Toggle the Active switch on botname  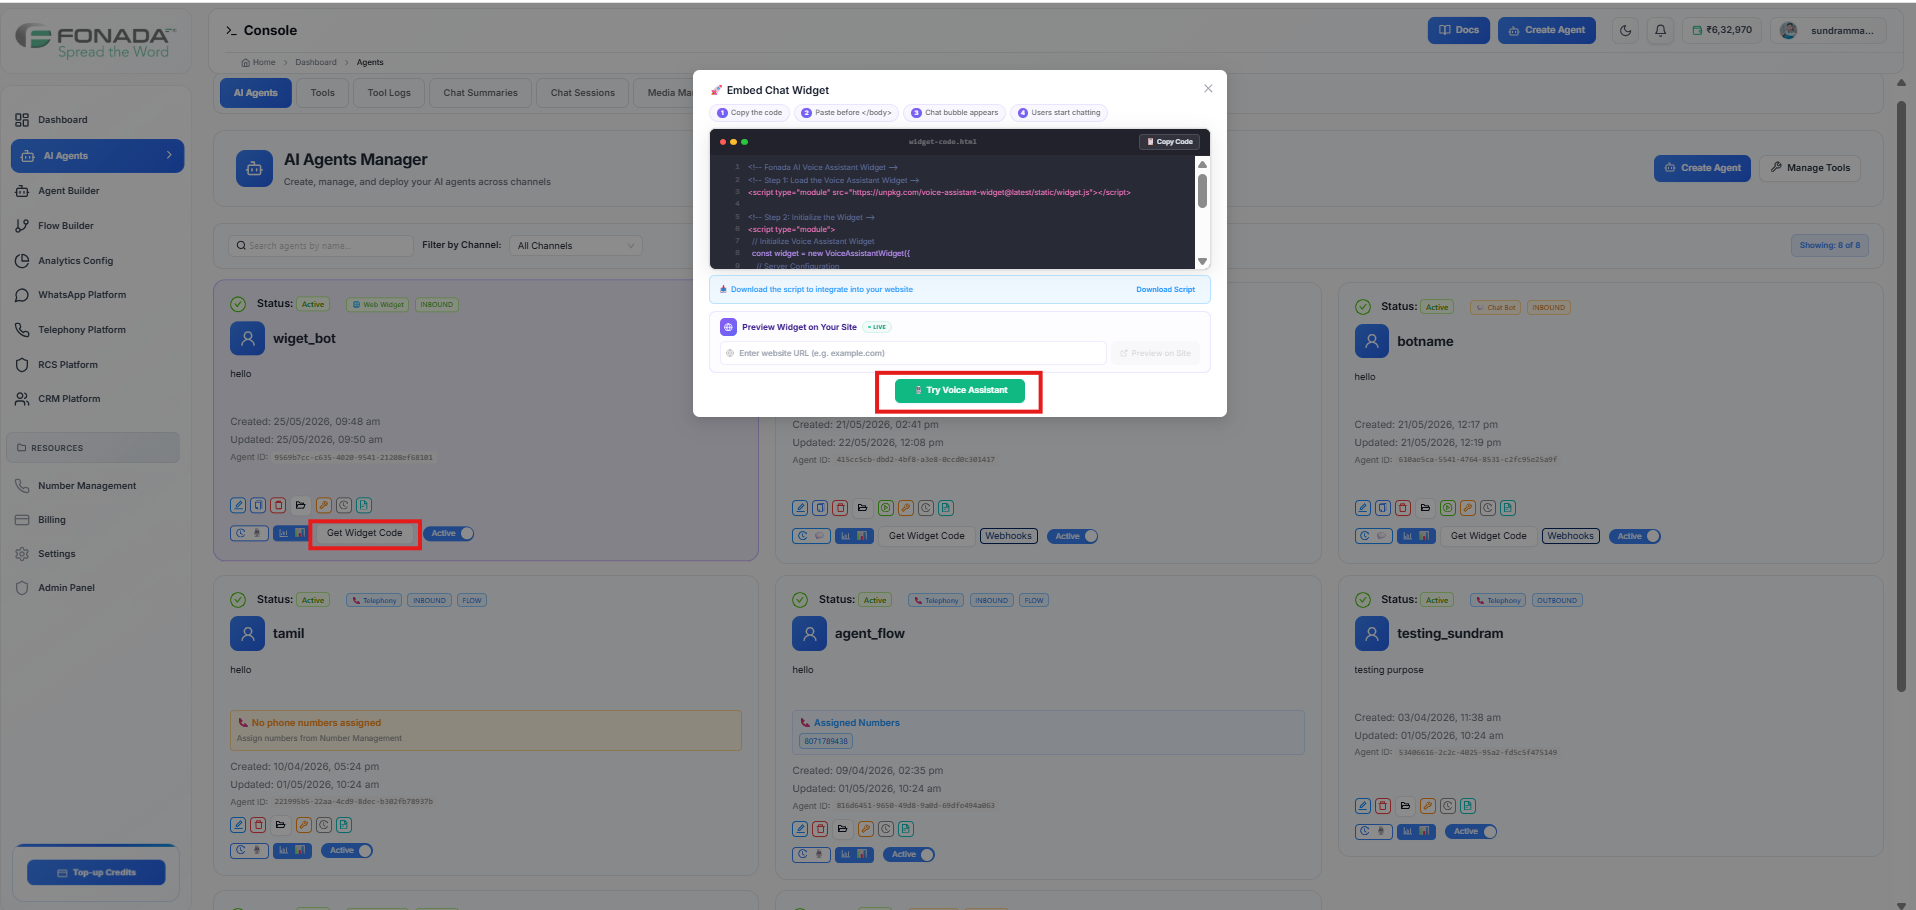tap(1636, 536)
